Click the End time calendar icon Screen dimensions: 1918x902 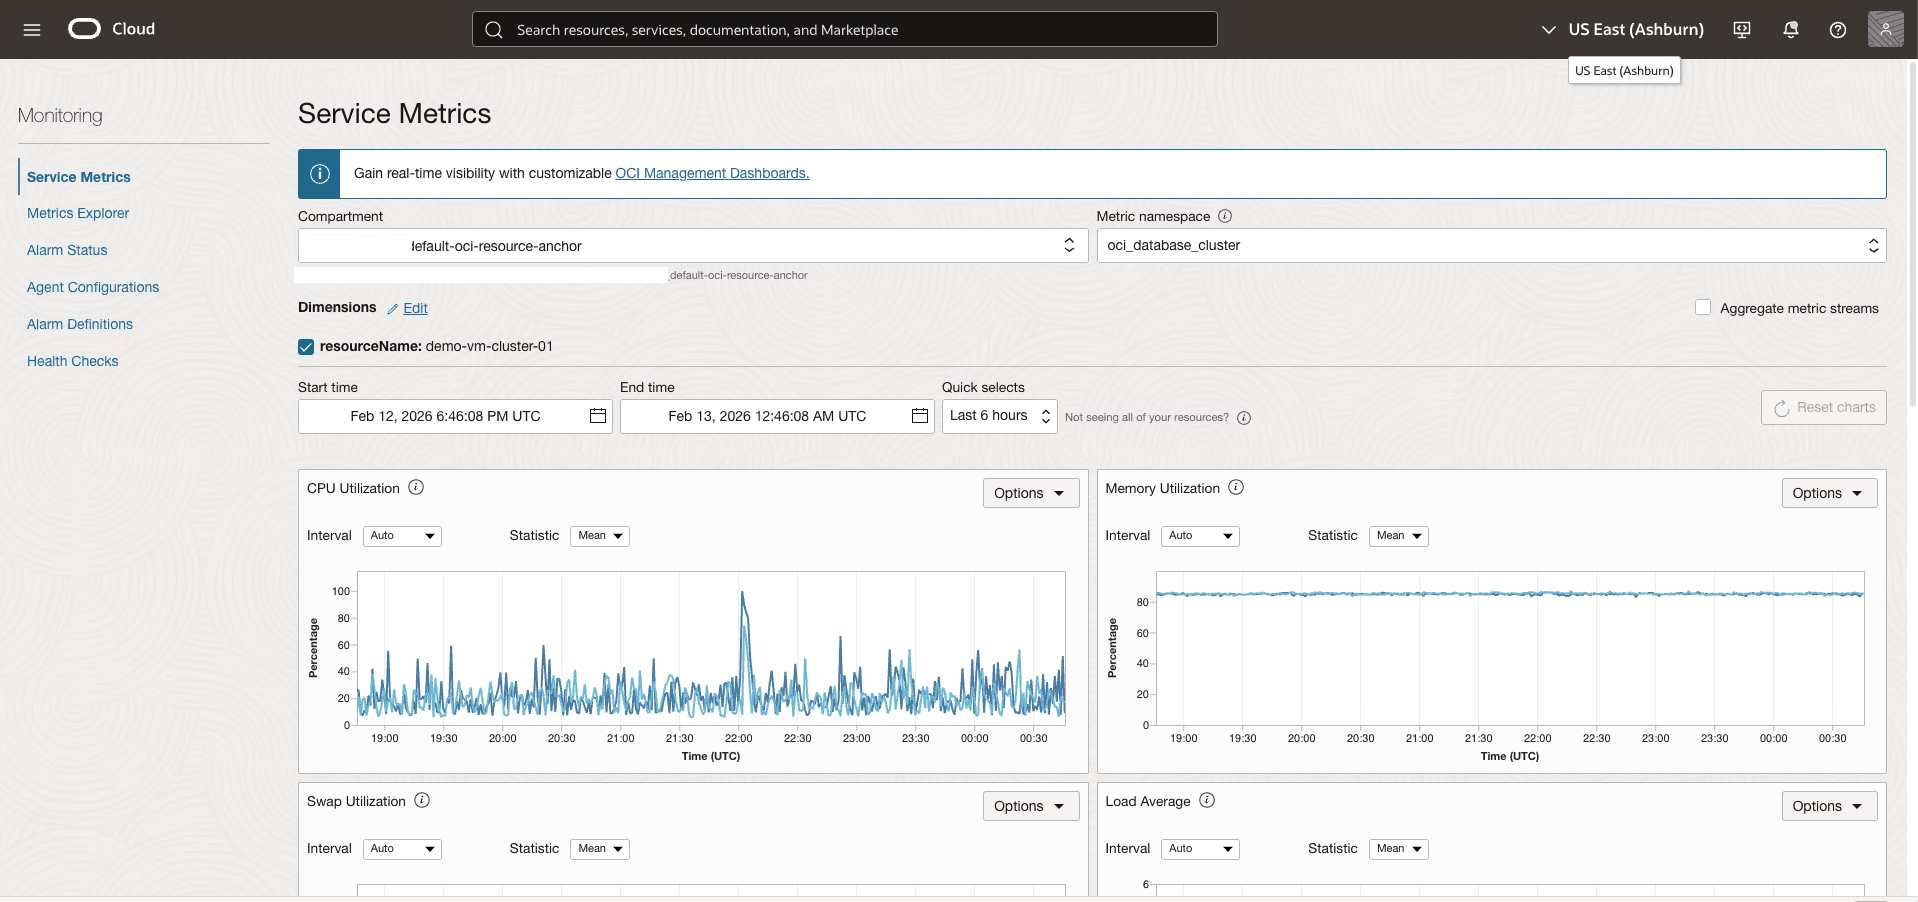click(920, 416)
